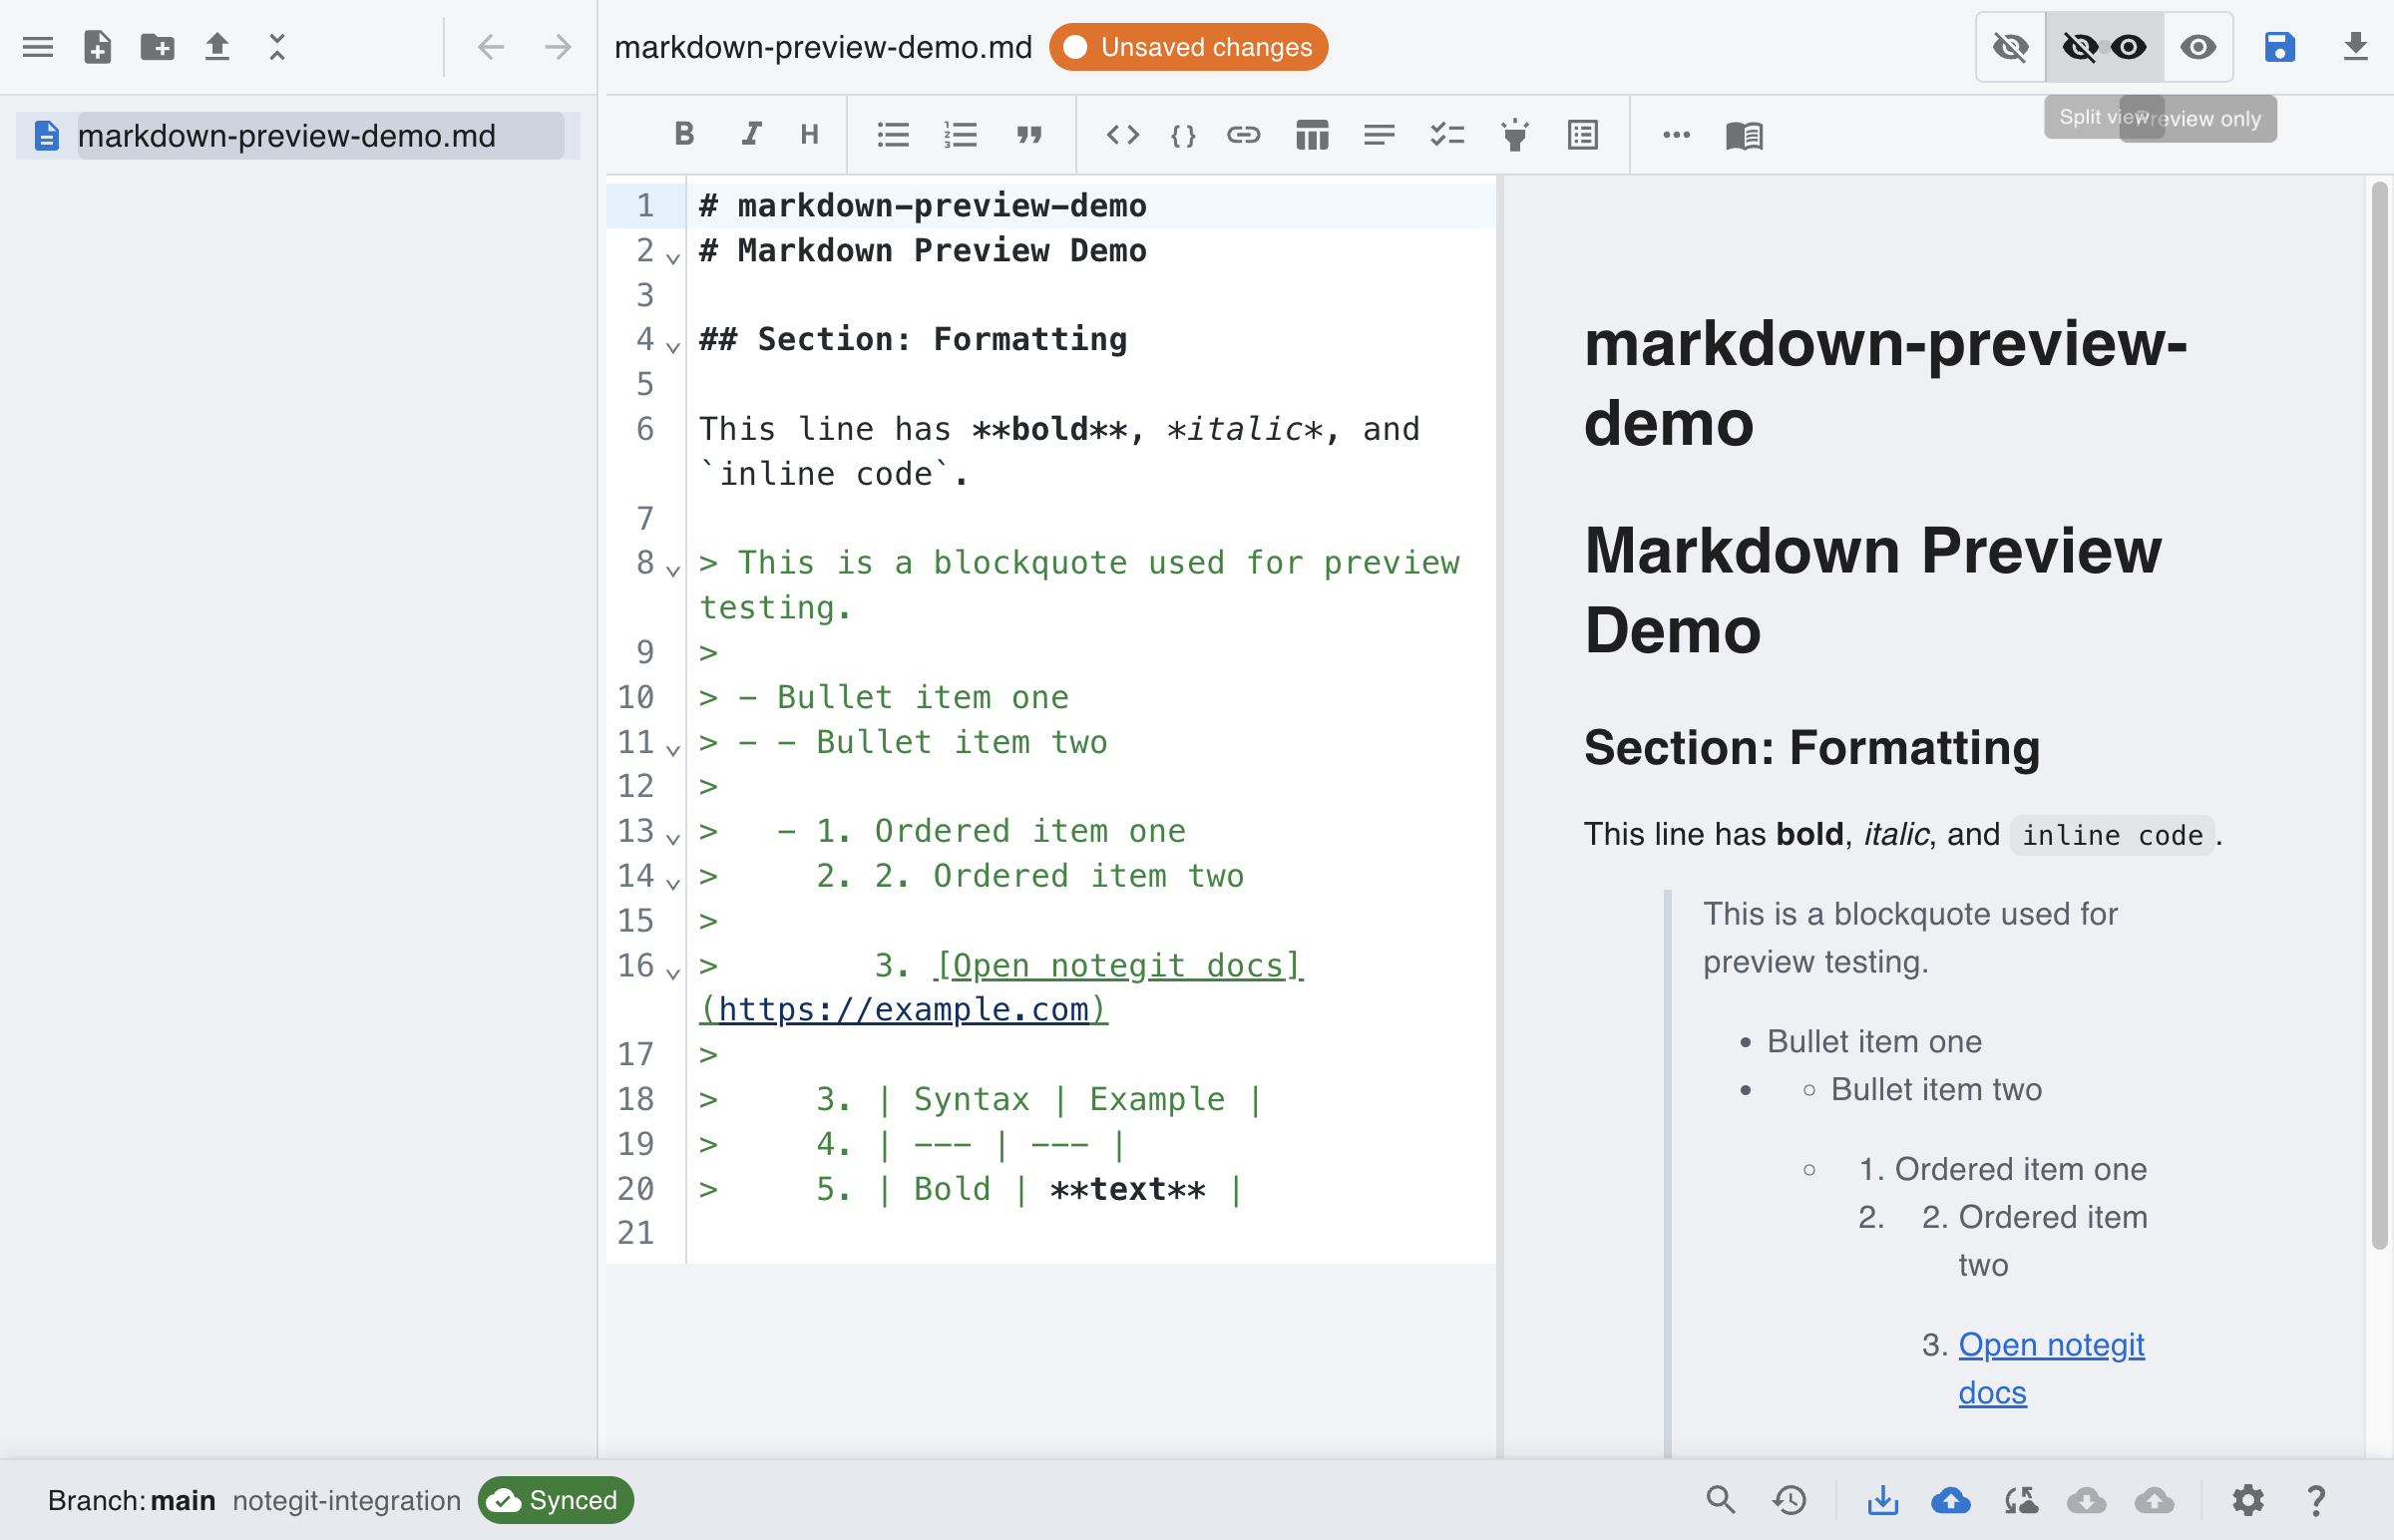Open the more options ellipsis menu

point(1676,134)
